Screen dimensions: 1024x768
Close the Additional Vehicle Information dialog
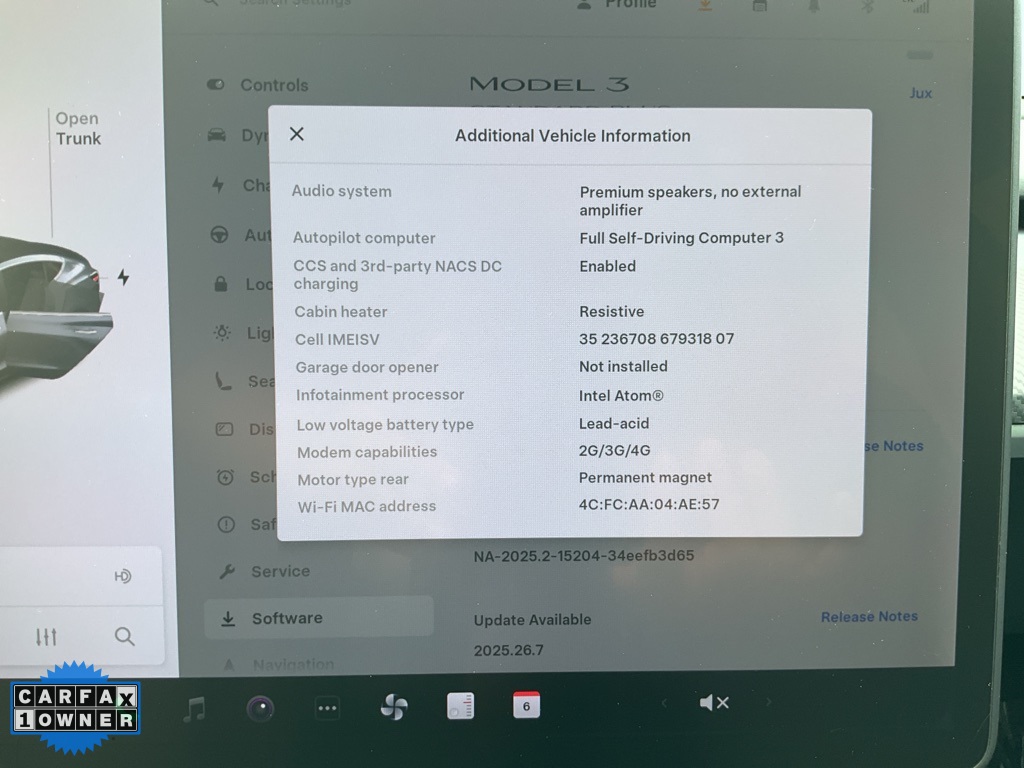296,134
